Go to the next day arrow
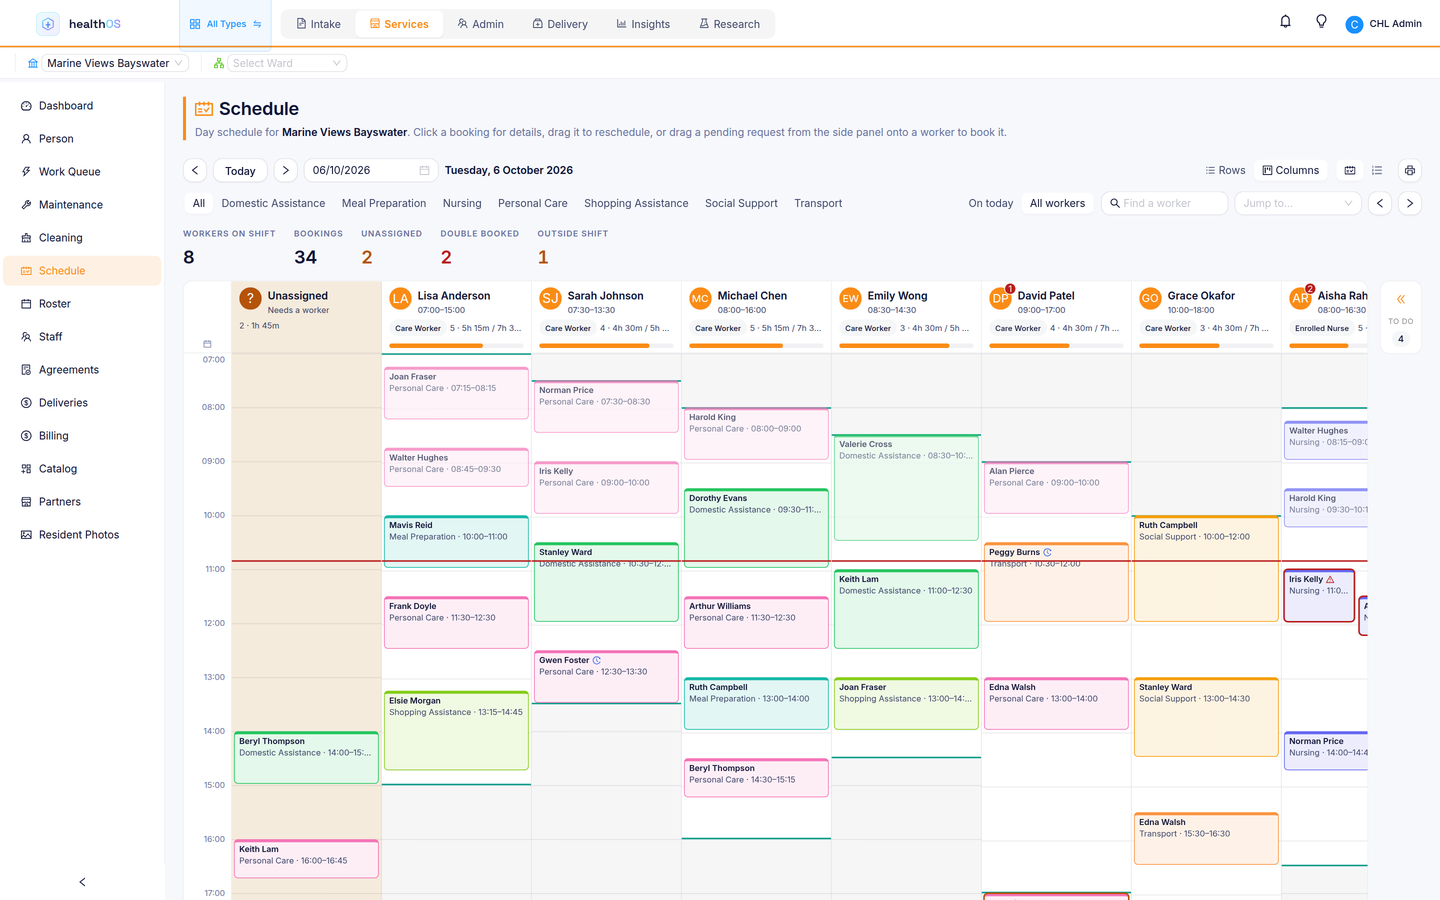 pos(285,171)
